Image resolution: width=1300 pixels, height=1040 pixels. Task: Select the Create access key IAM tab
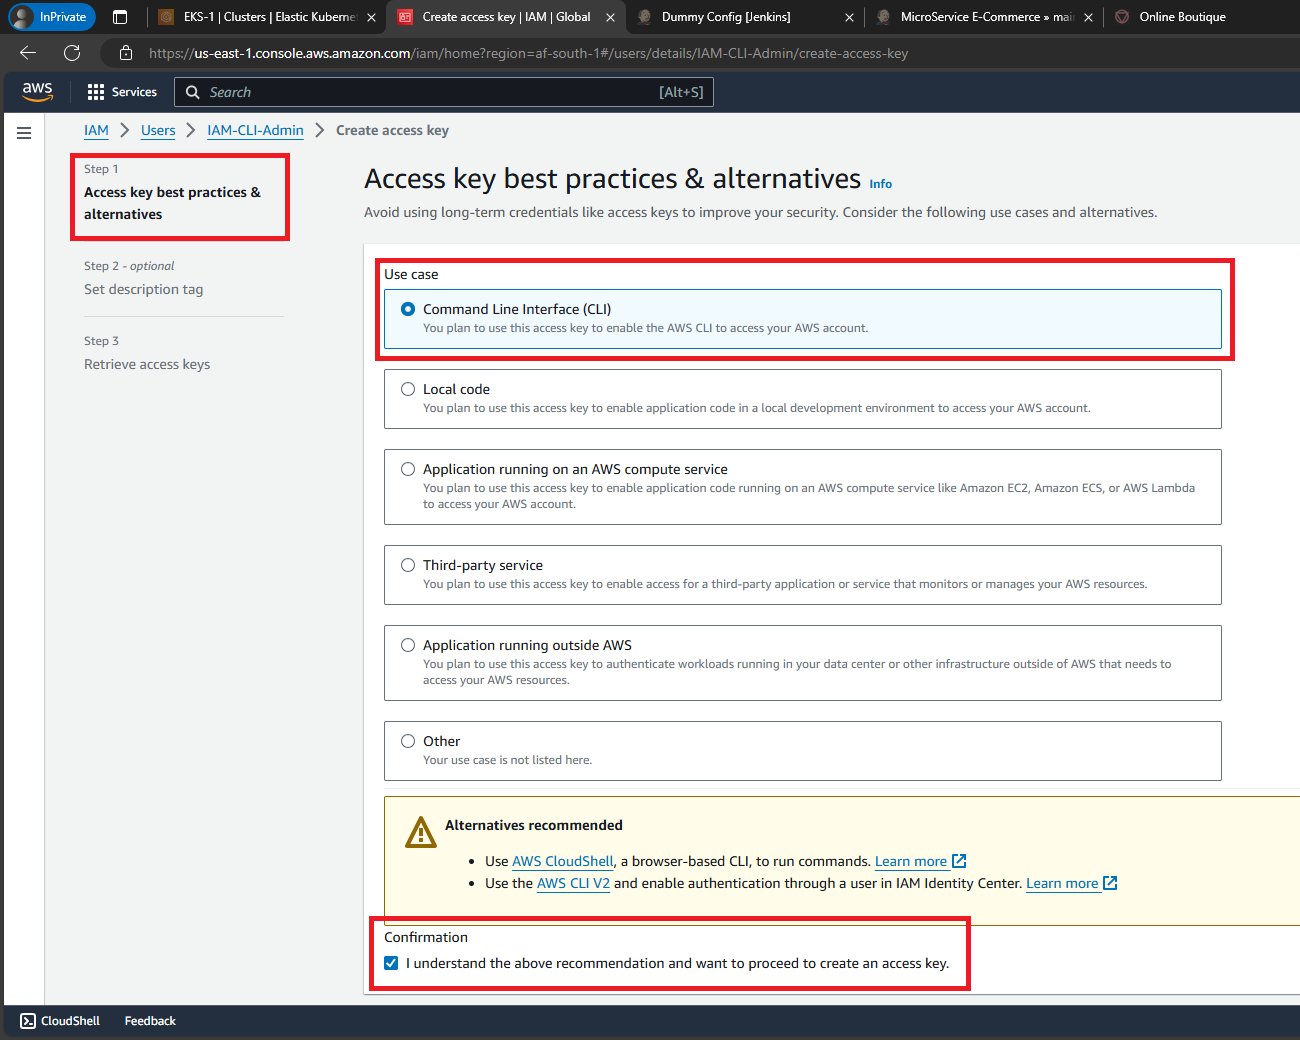(506, 17)
